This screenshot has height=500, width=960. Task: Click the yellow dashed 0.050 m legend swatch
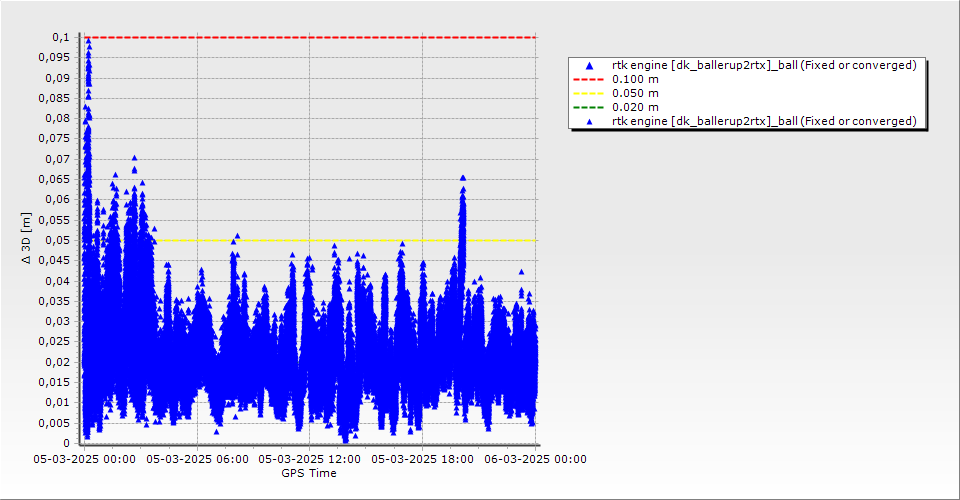[x=588, y=94]
